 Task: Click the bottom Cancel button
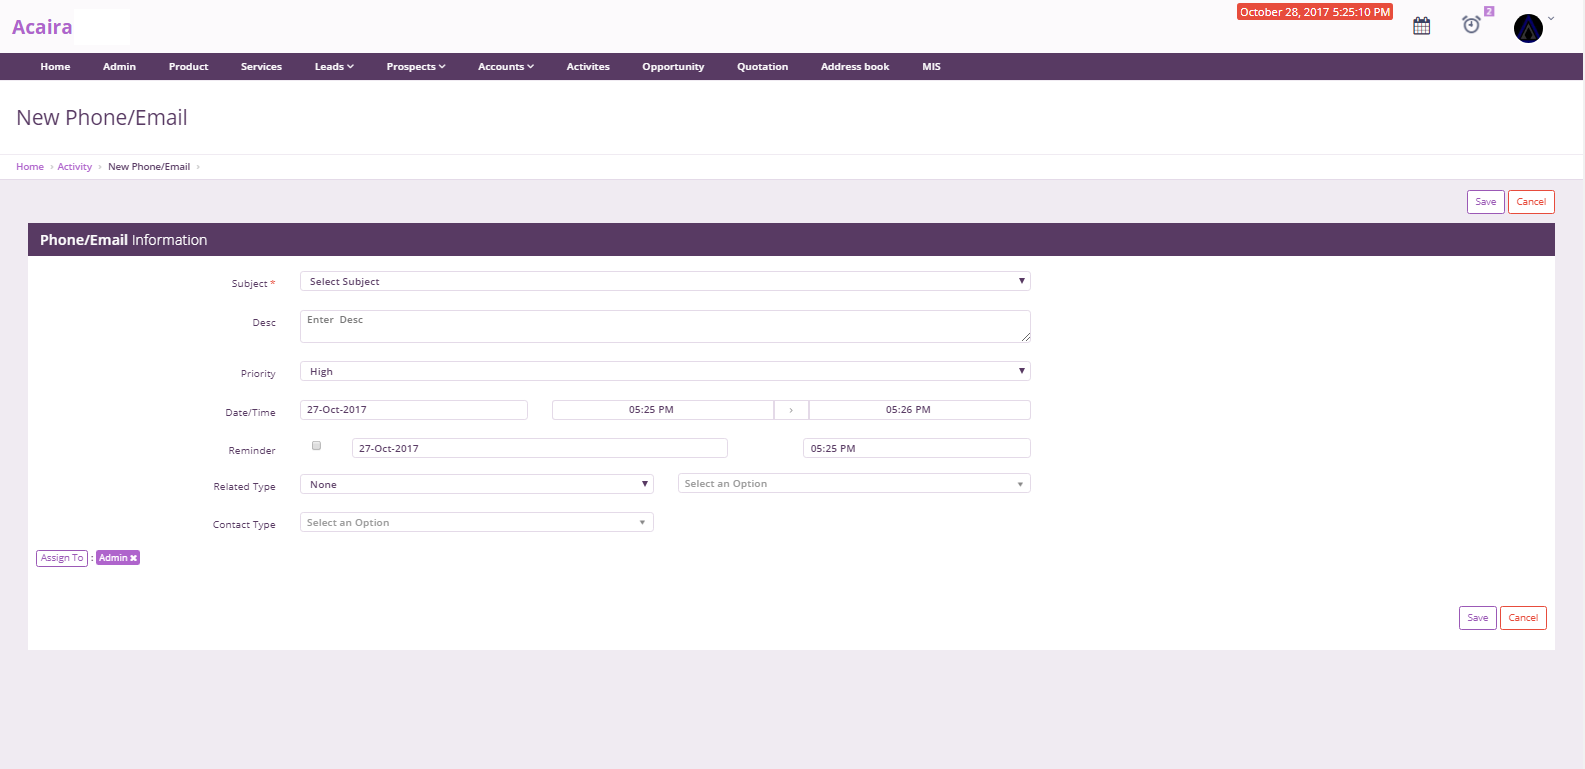pos(1523,618)
